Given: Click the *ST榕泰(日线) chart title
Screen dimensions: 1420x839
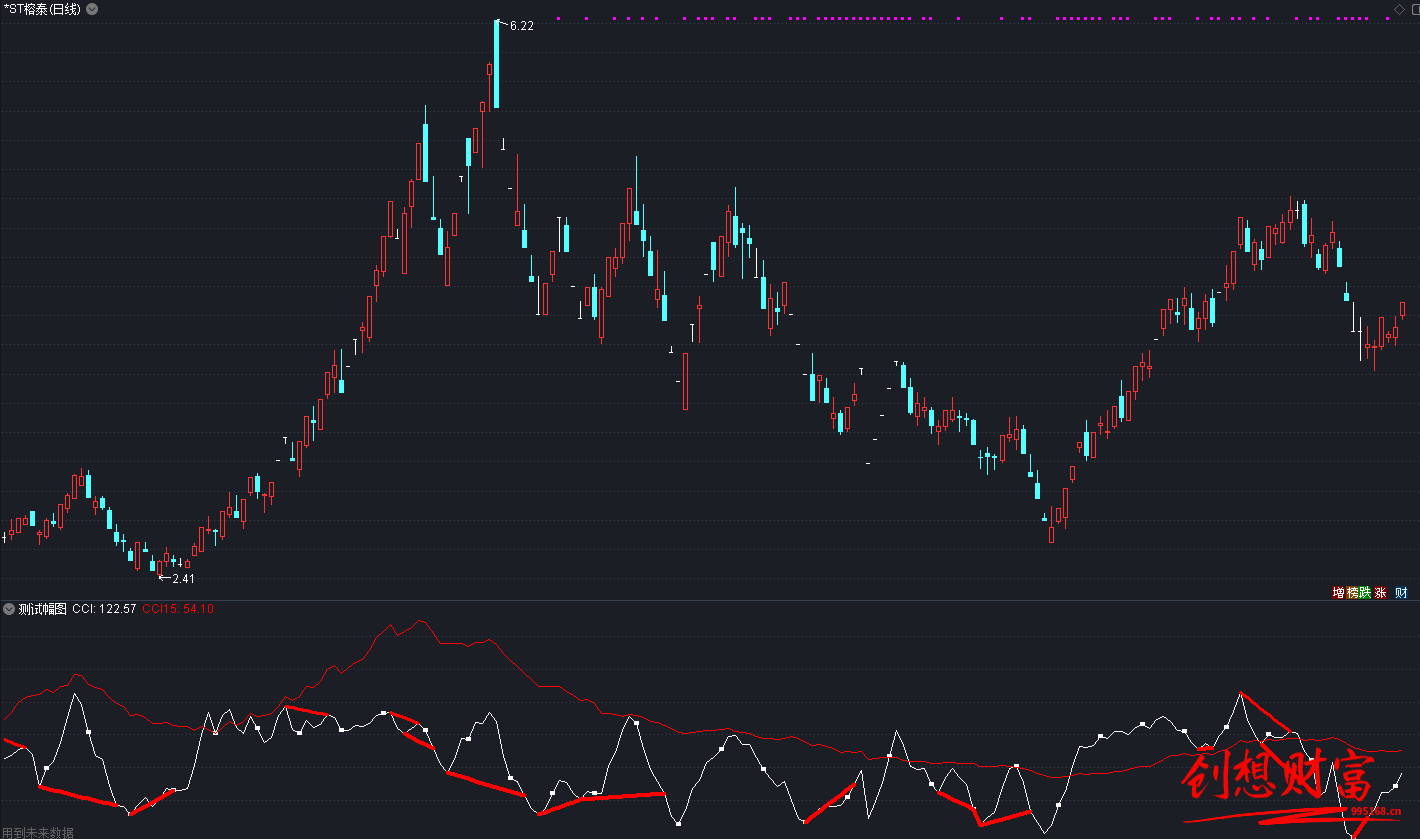Looking at the screenshot, I should [x=42, y=9].
